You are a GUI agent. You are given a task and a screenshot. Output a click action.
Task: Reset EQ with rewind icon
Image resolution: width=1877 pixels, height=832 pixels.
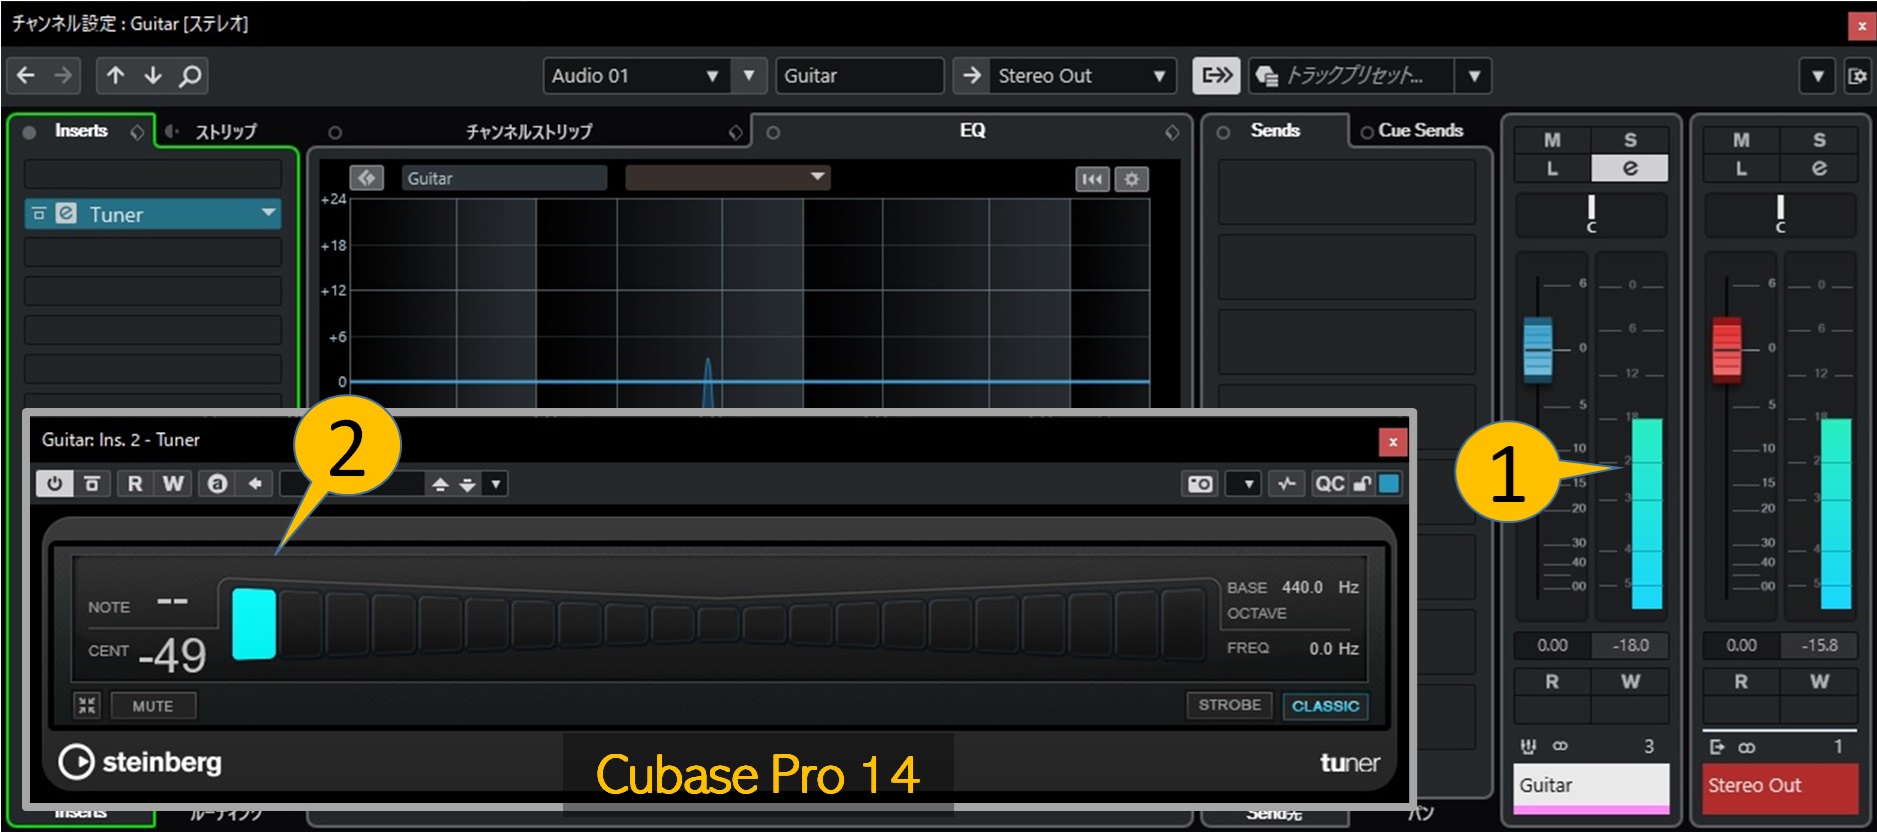point(1092,179)
